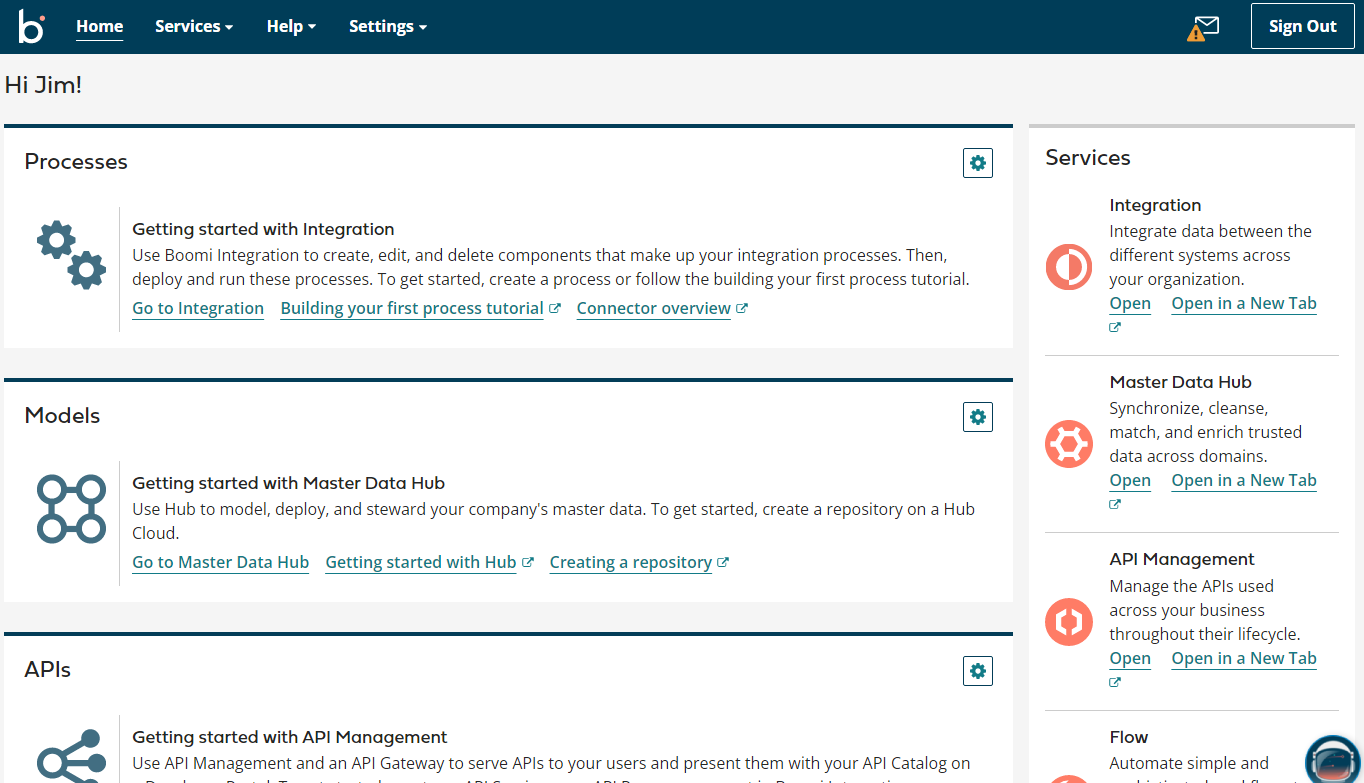Click 'Getting started with Master Data Hub' heading

pyautogui.click(x=288, y=484)
